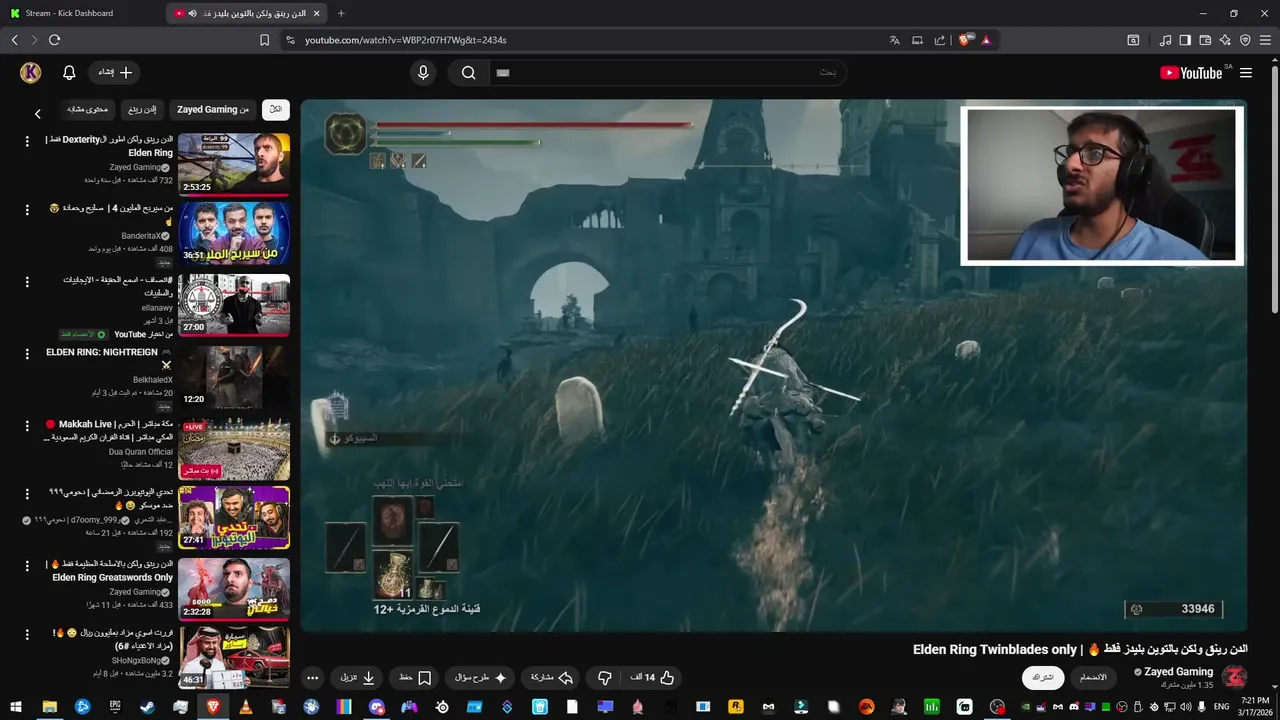Open options for d7oomy_999 challenge video
1280x720 pixels.
tap(27, 493)
